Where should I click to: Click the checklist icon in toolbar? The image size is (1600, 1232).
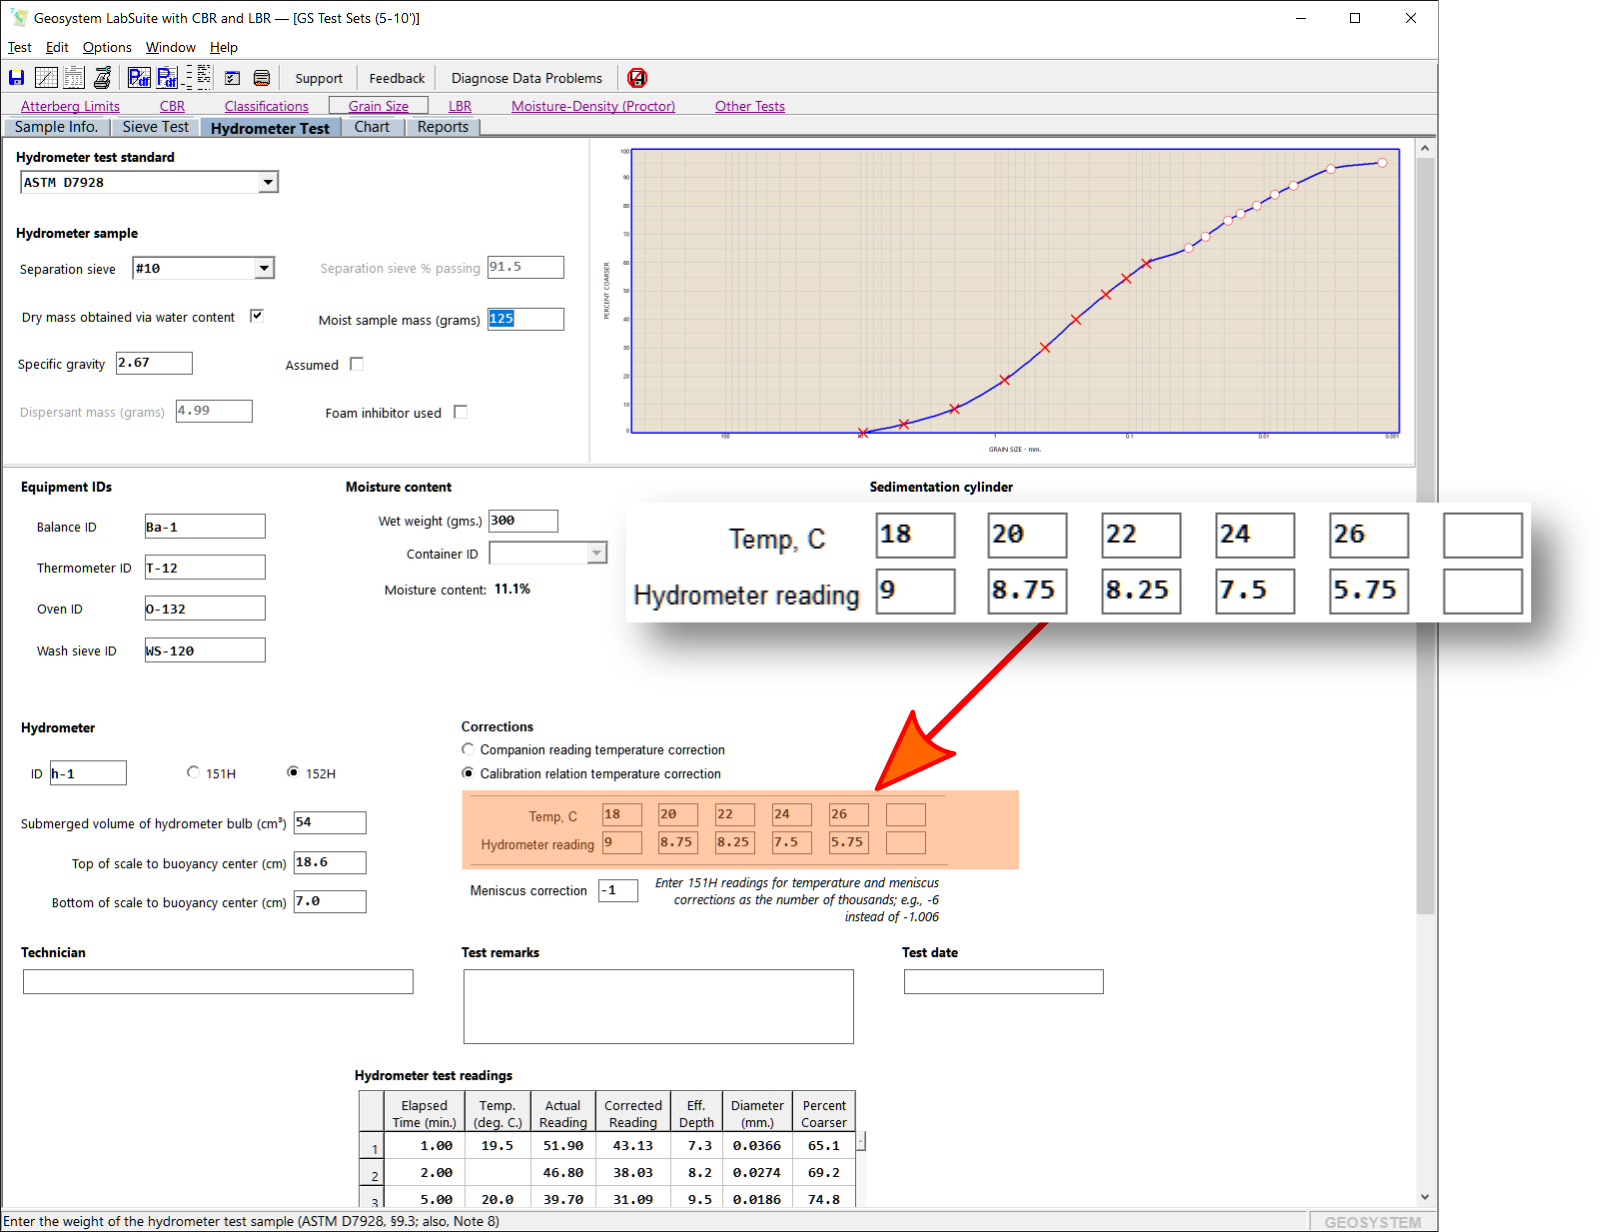[233, 78]
